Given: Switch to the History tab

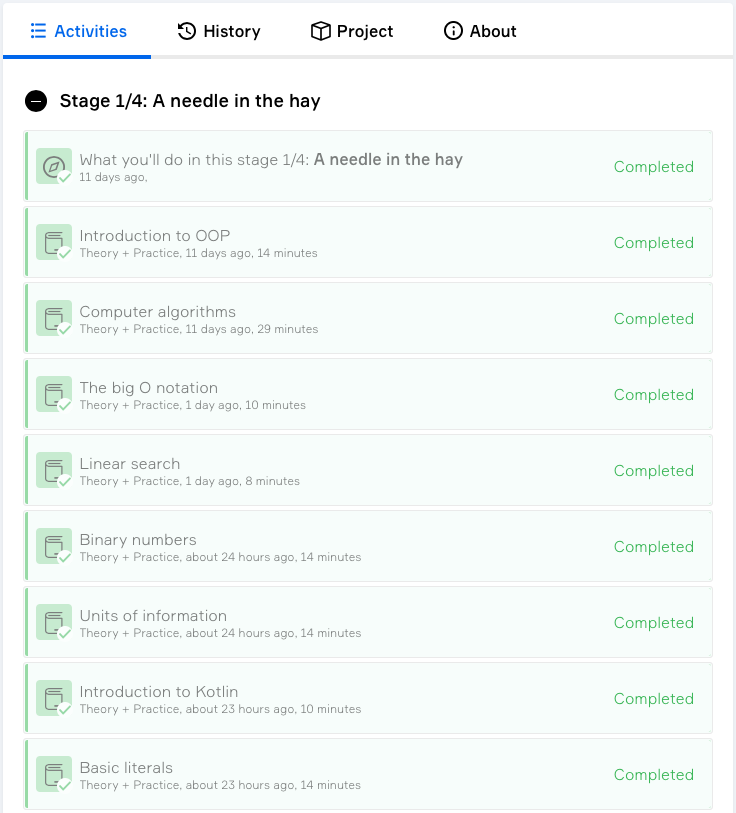Looking at the screenshot, I should [219, 31].
